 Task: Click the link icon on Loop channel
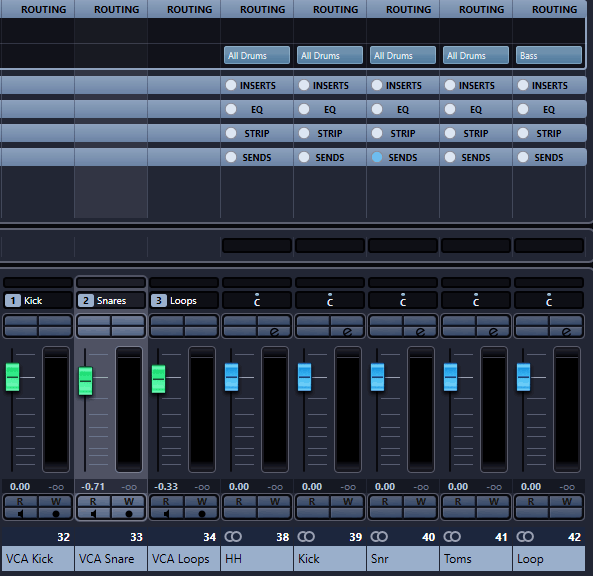[x=525, y=537]
